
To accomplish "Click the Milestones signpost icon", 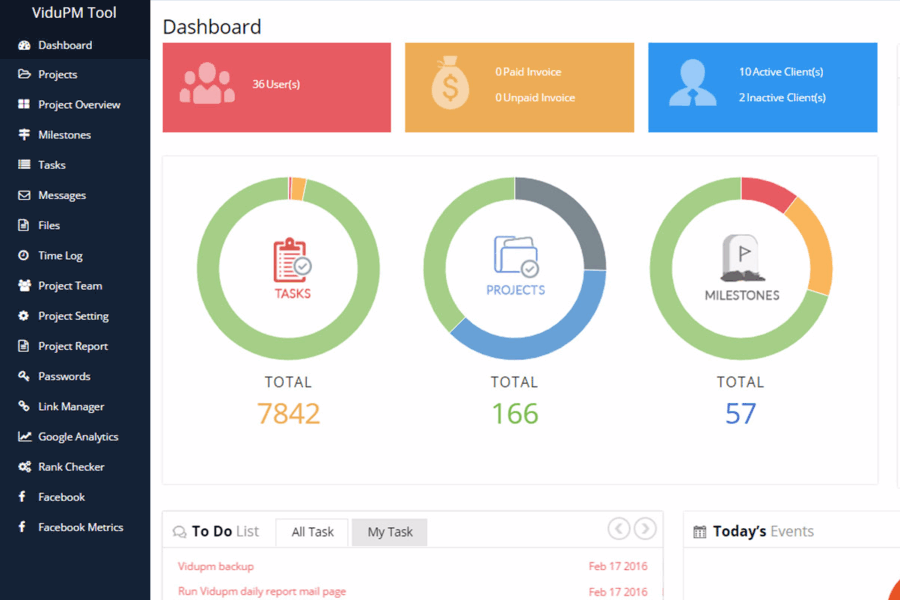I will pyautogui.click(x=24, y=134).
